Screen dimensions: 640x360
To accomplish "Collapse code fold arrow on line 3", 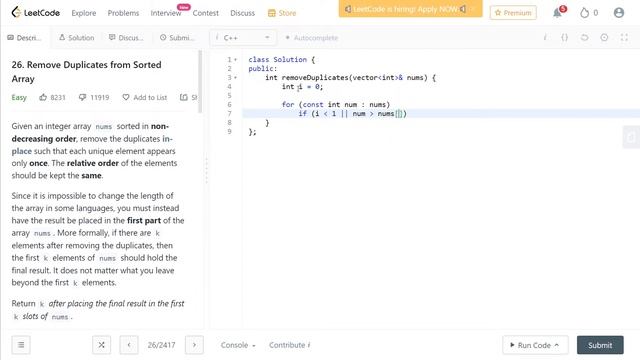I will pos(236,78).
